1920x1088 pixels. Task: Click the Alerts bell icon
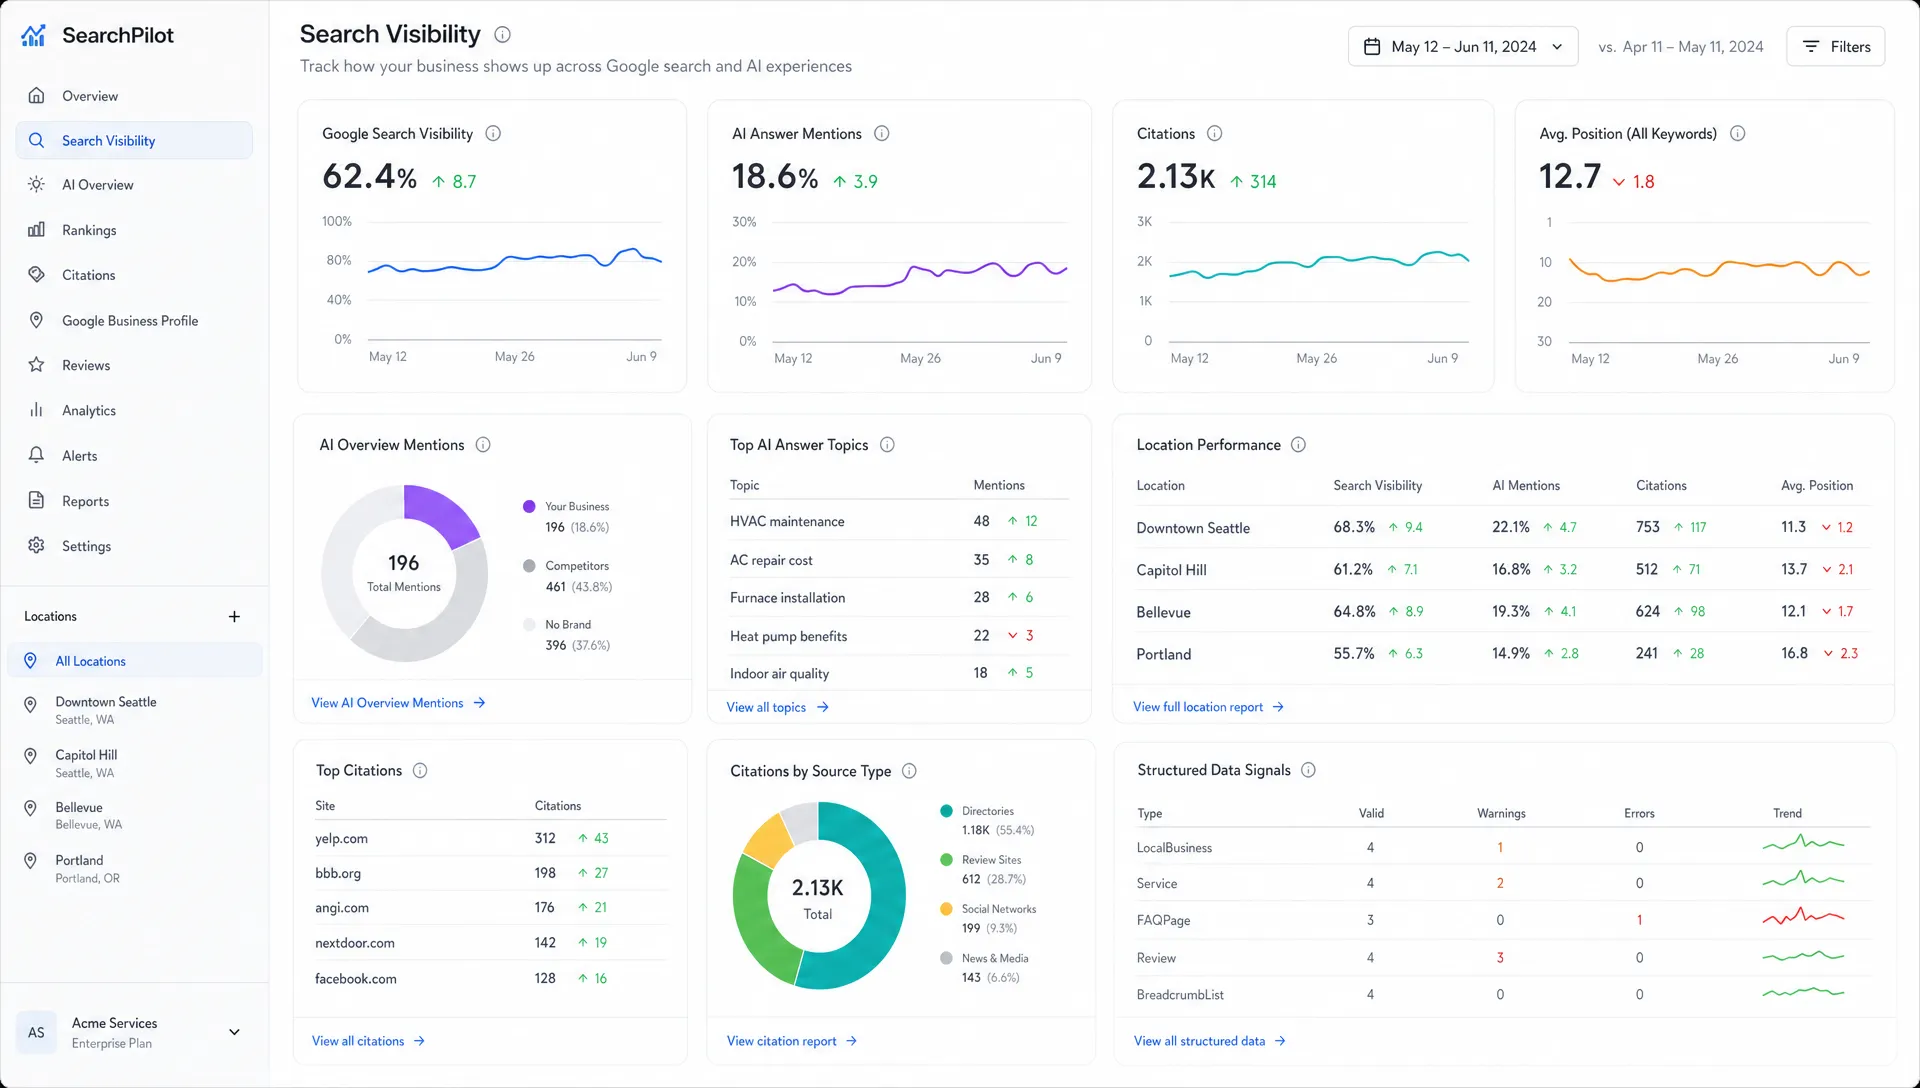[36, 455]
